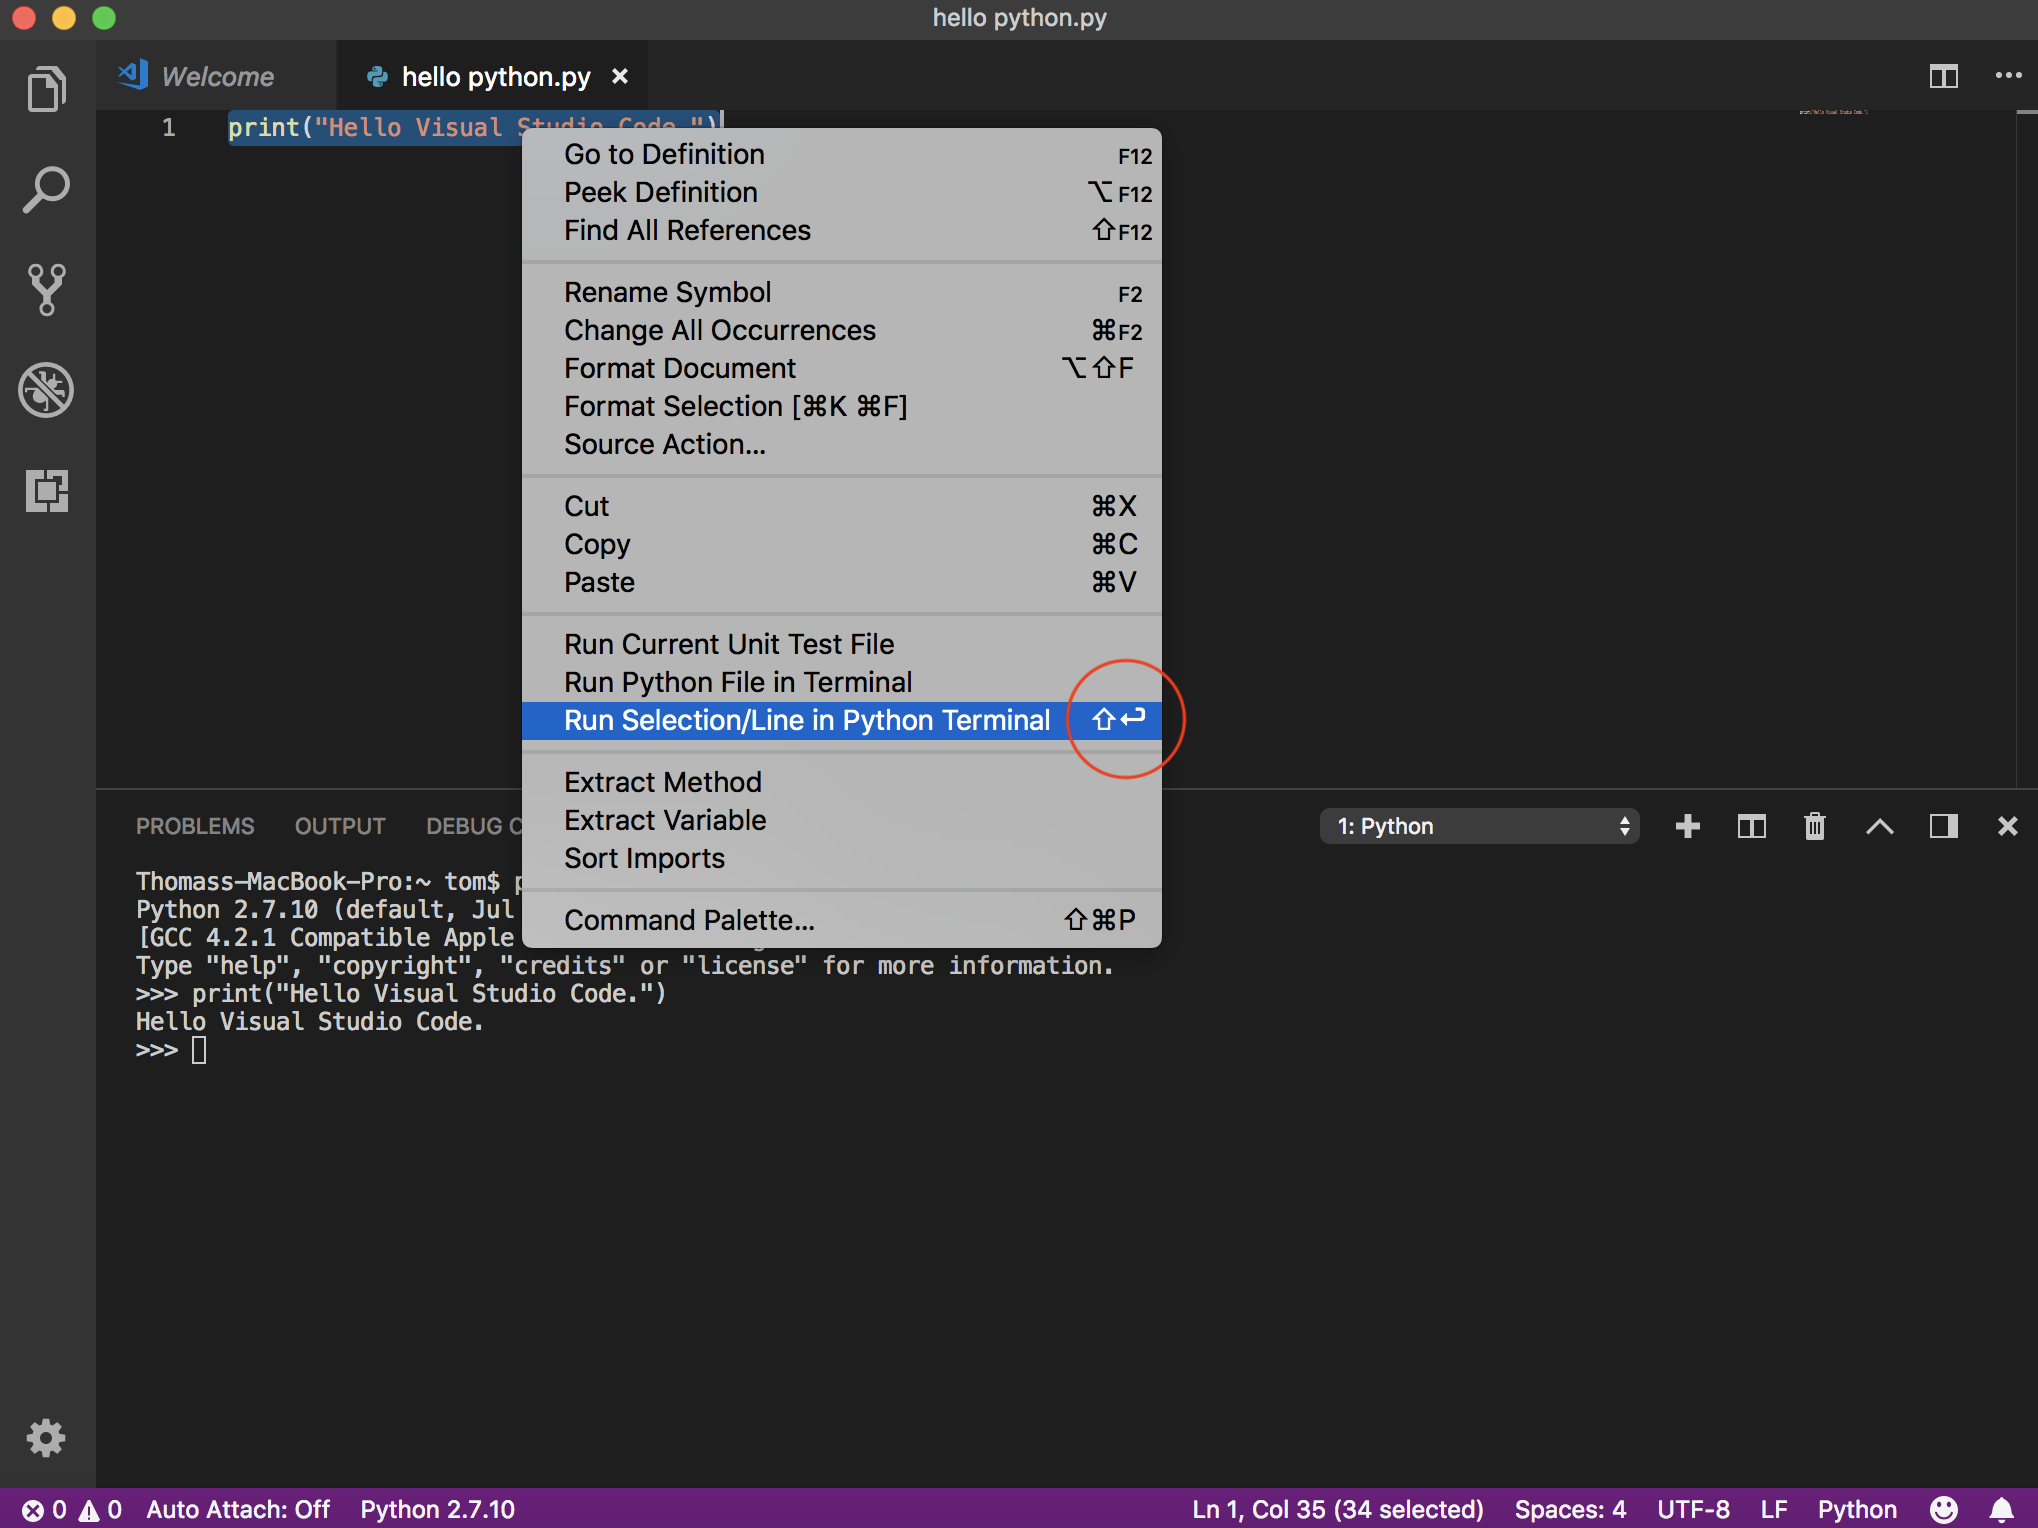Show warnings count in status bar
This screenshot has width=2038, height=1528.
point(100,1509)
